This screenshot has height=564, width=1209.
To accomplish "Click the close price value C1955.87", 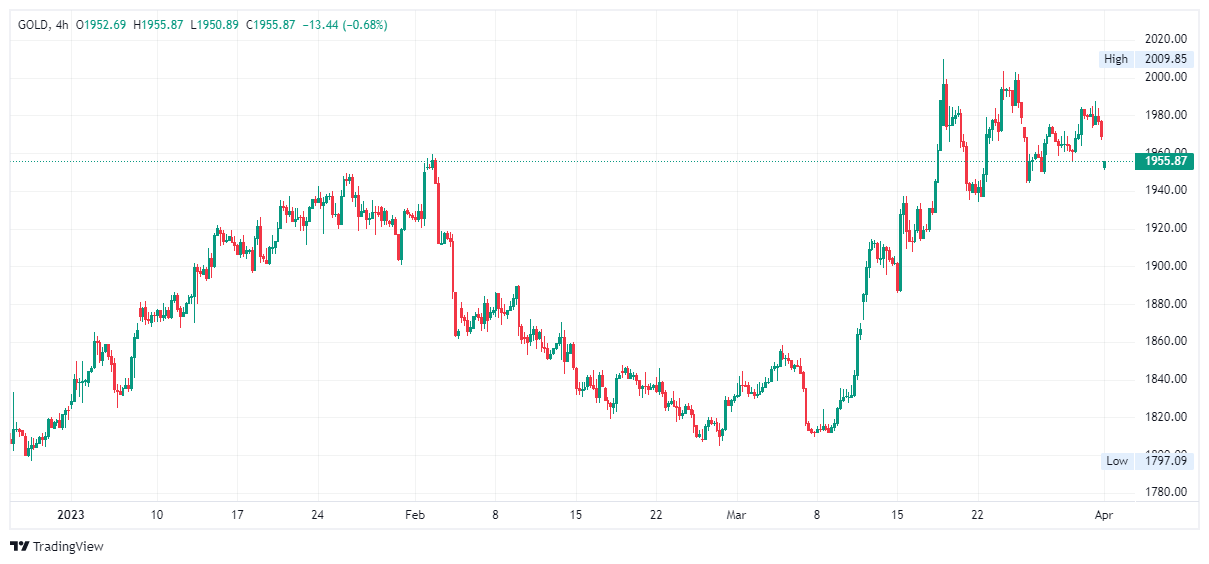I will click(269, 24).
